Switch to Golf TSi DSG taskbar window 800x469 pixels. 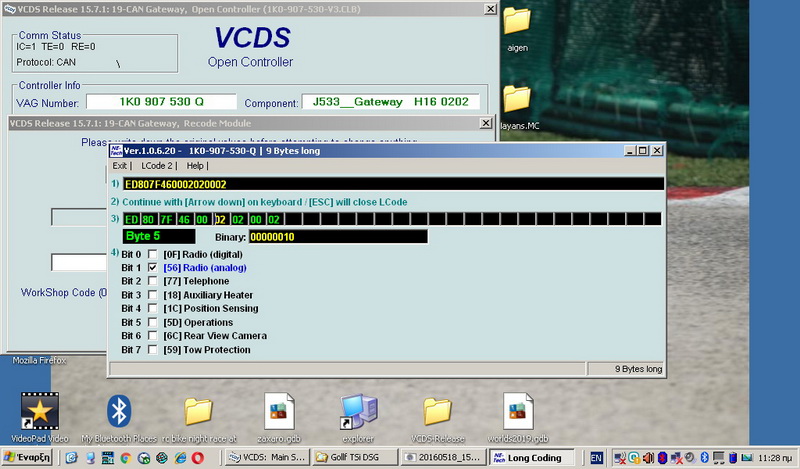[355, 457]
